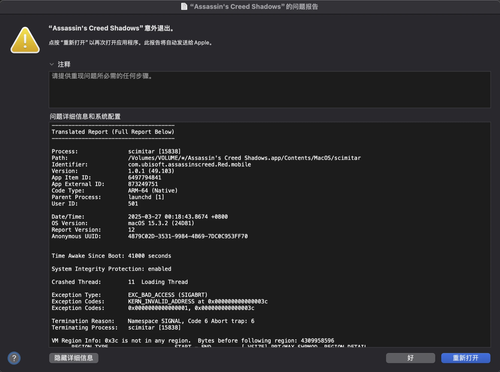Click the 'VM Region Info' line

pos(193,341)
